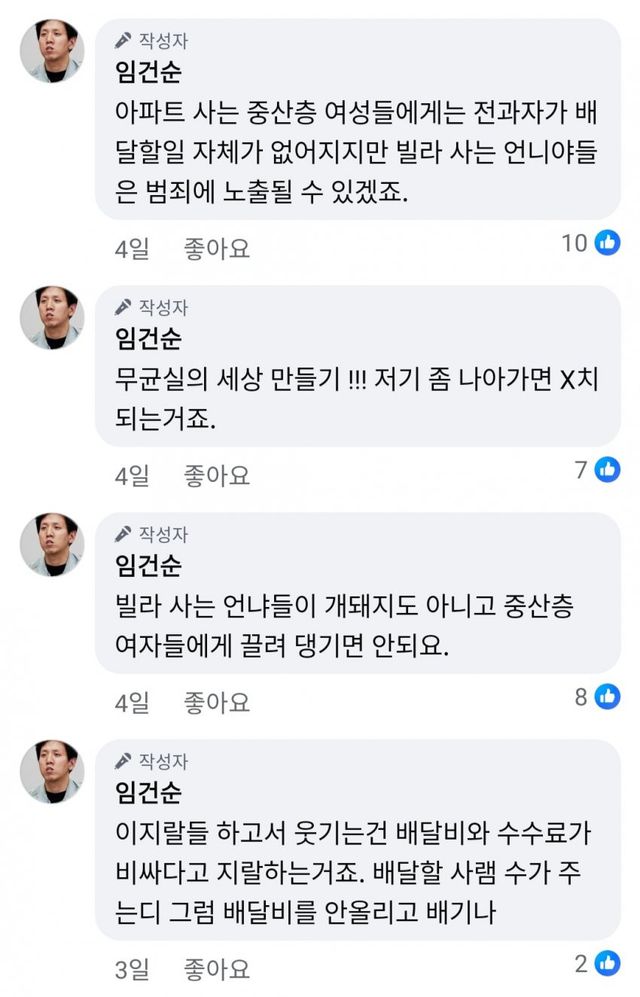Open the third comment's profile picture
Image resolution: width=640 pixels, height=997 pixels.
click(x=52, y=544)
